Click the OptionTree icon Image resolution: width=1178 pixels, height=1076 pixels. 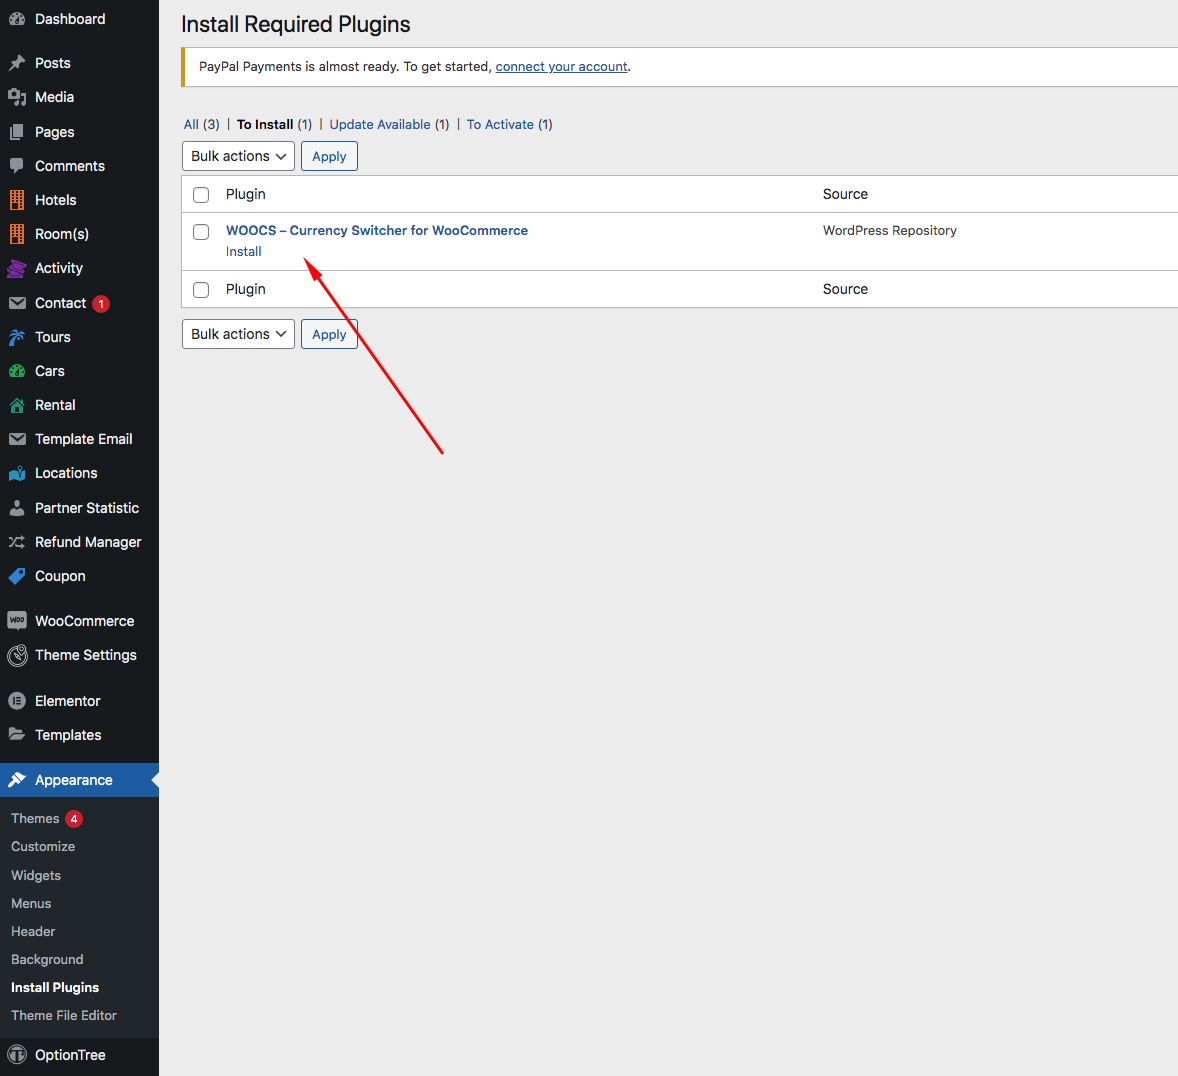pos(17,1055)
